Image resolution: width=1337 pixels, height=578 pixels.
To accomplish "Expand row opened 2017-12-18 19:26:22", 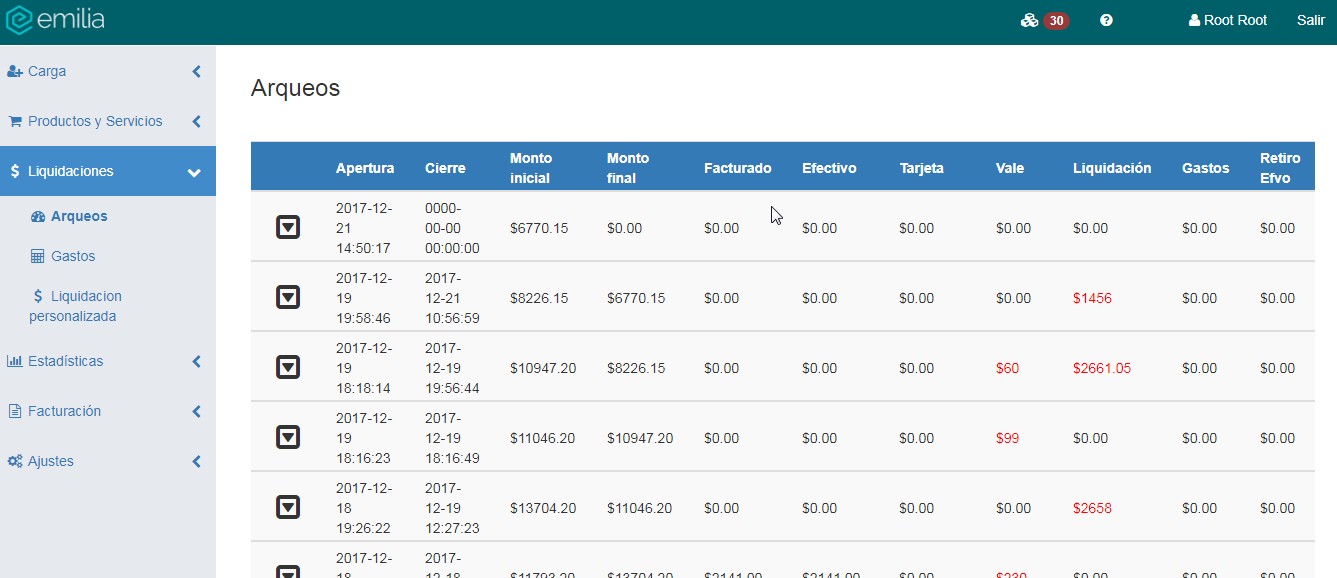I will pos(288,508).
